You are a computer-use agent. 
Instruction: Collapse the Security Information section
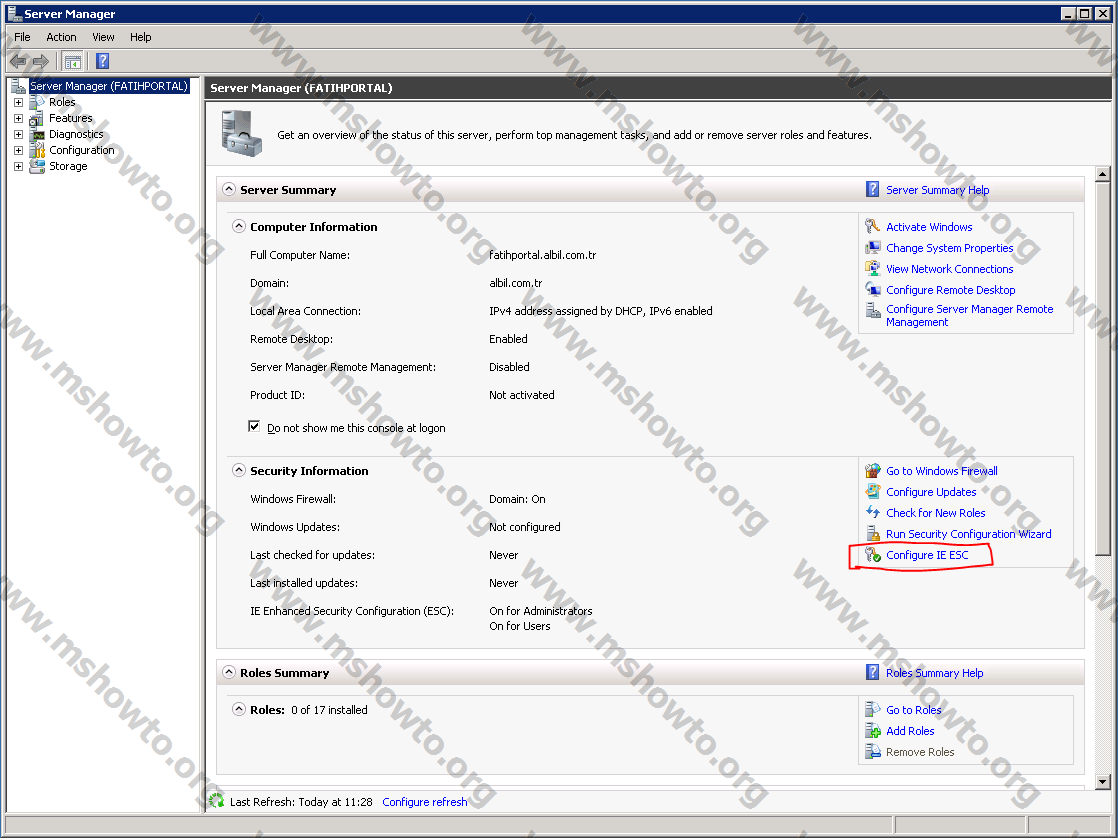[x=239, y=470]
